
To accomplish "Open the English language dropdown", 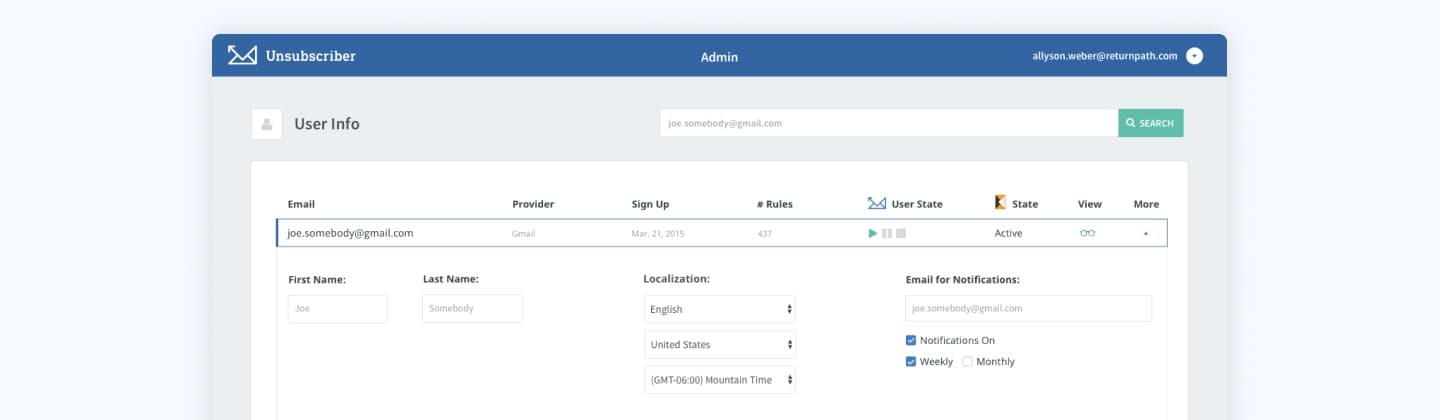I will click(720, 309).
